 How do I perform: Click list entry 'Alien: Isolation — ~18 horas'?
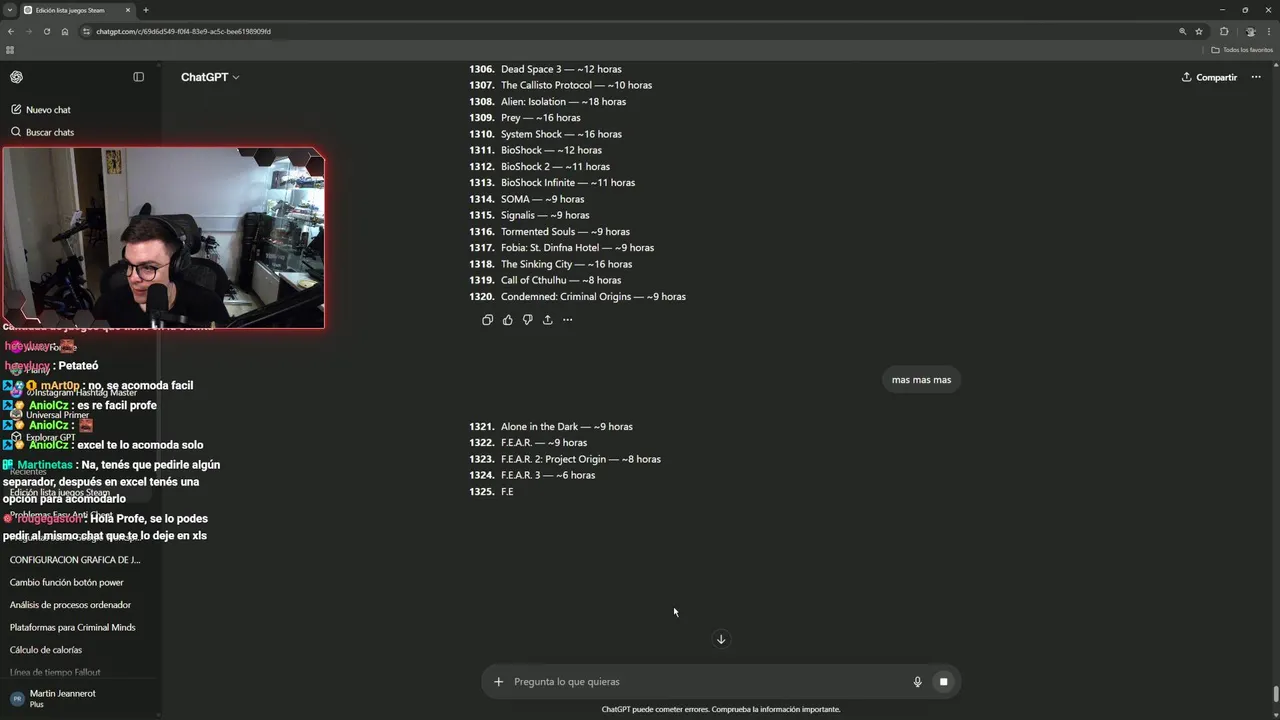point(563,102)
